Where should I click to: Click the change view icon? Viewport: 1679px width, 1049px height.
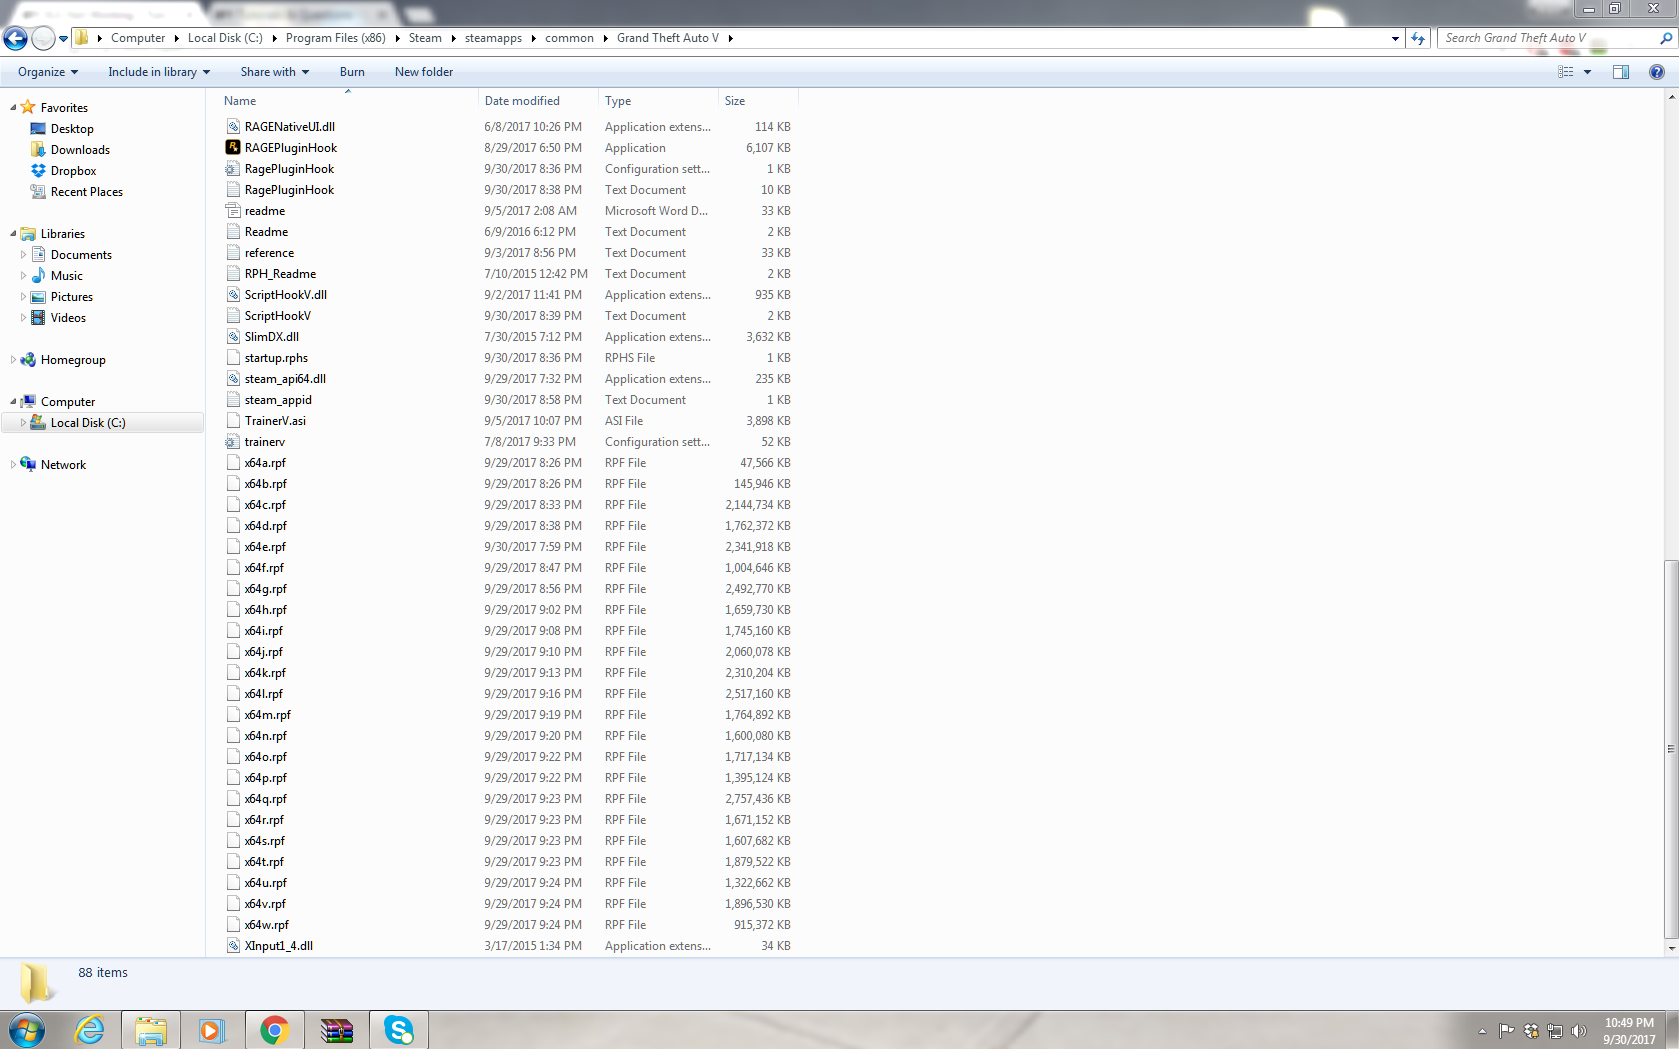tap(1566, 72)
